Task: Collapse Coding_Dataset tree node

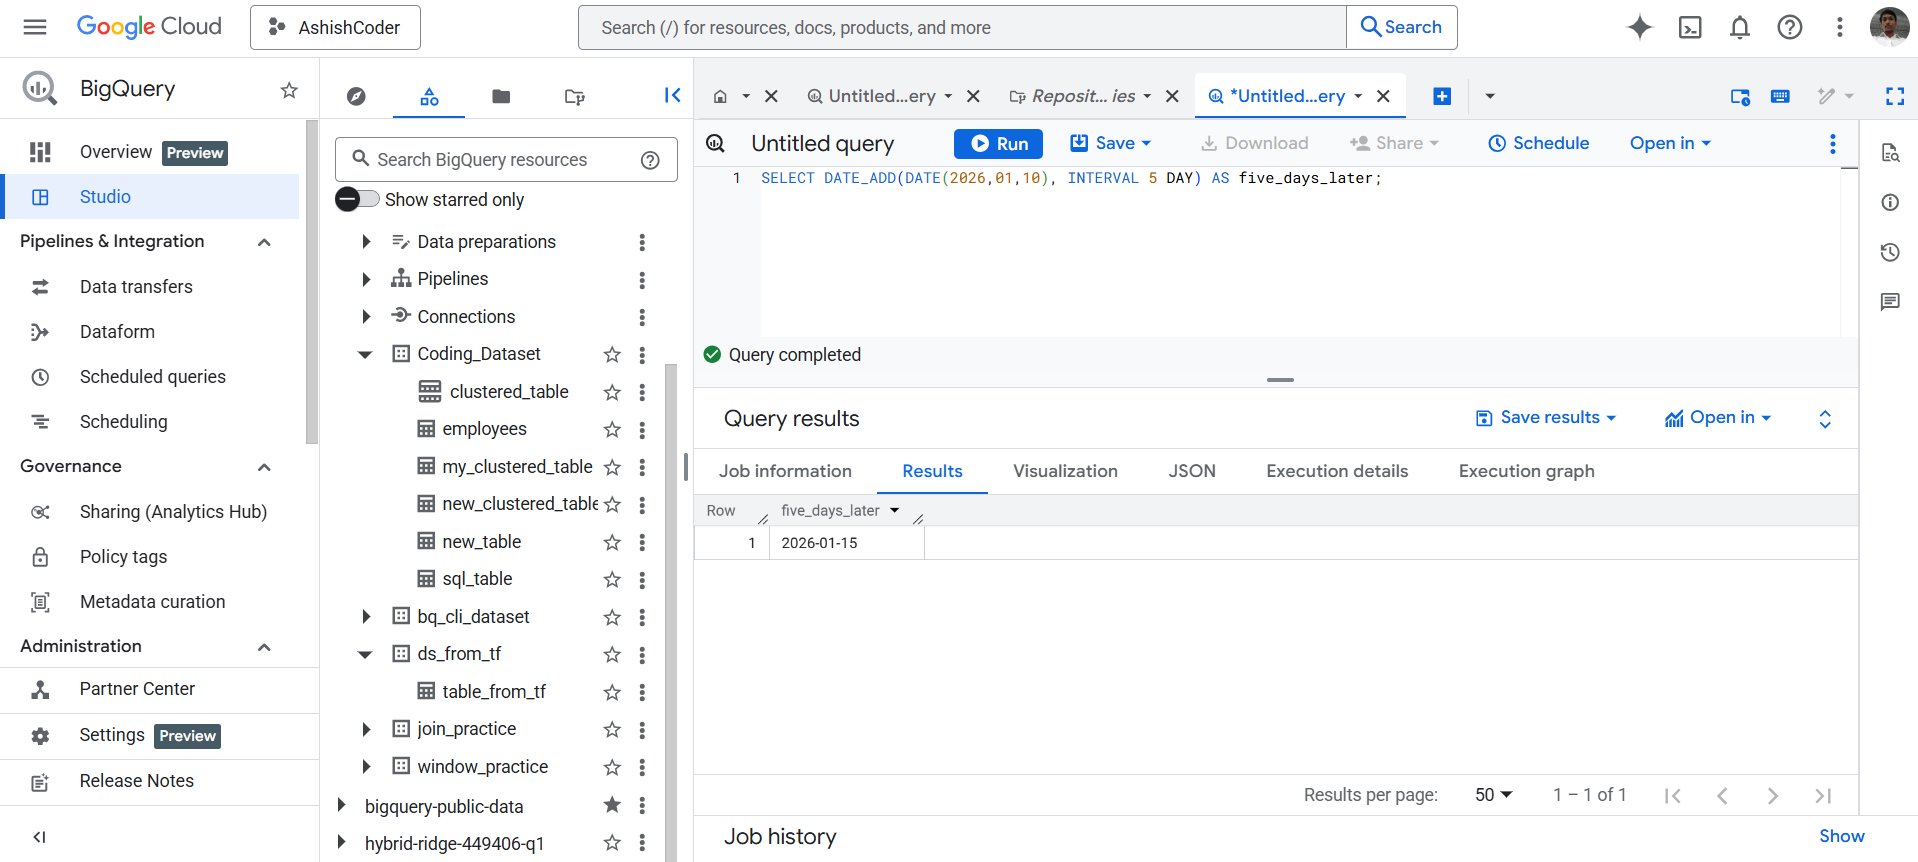Action: 365,354
